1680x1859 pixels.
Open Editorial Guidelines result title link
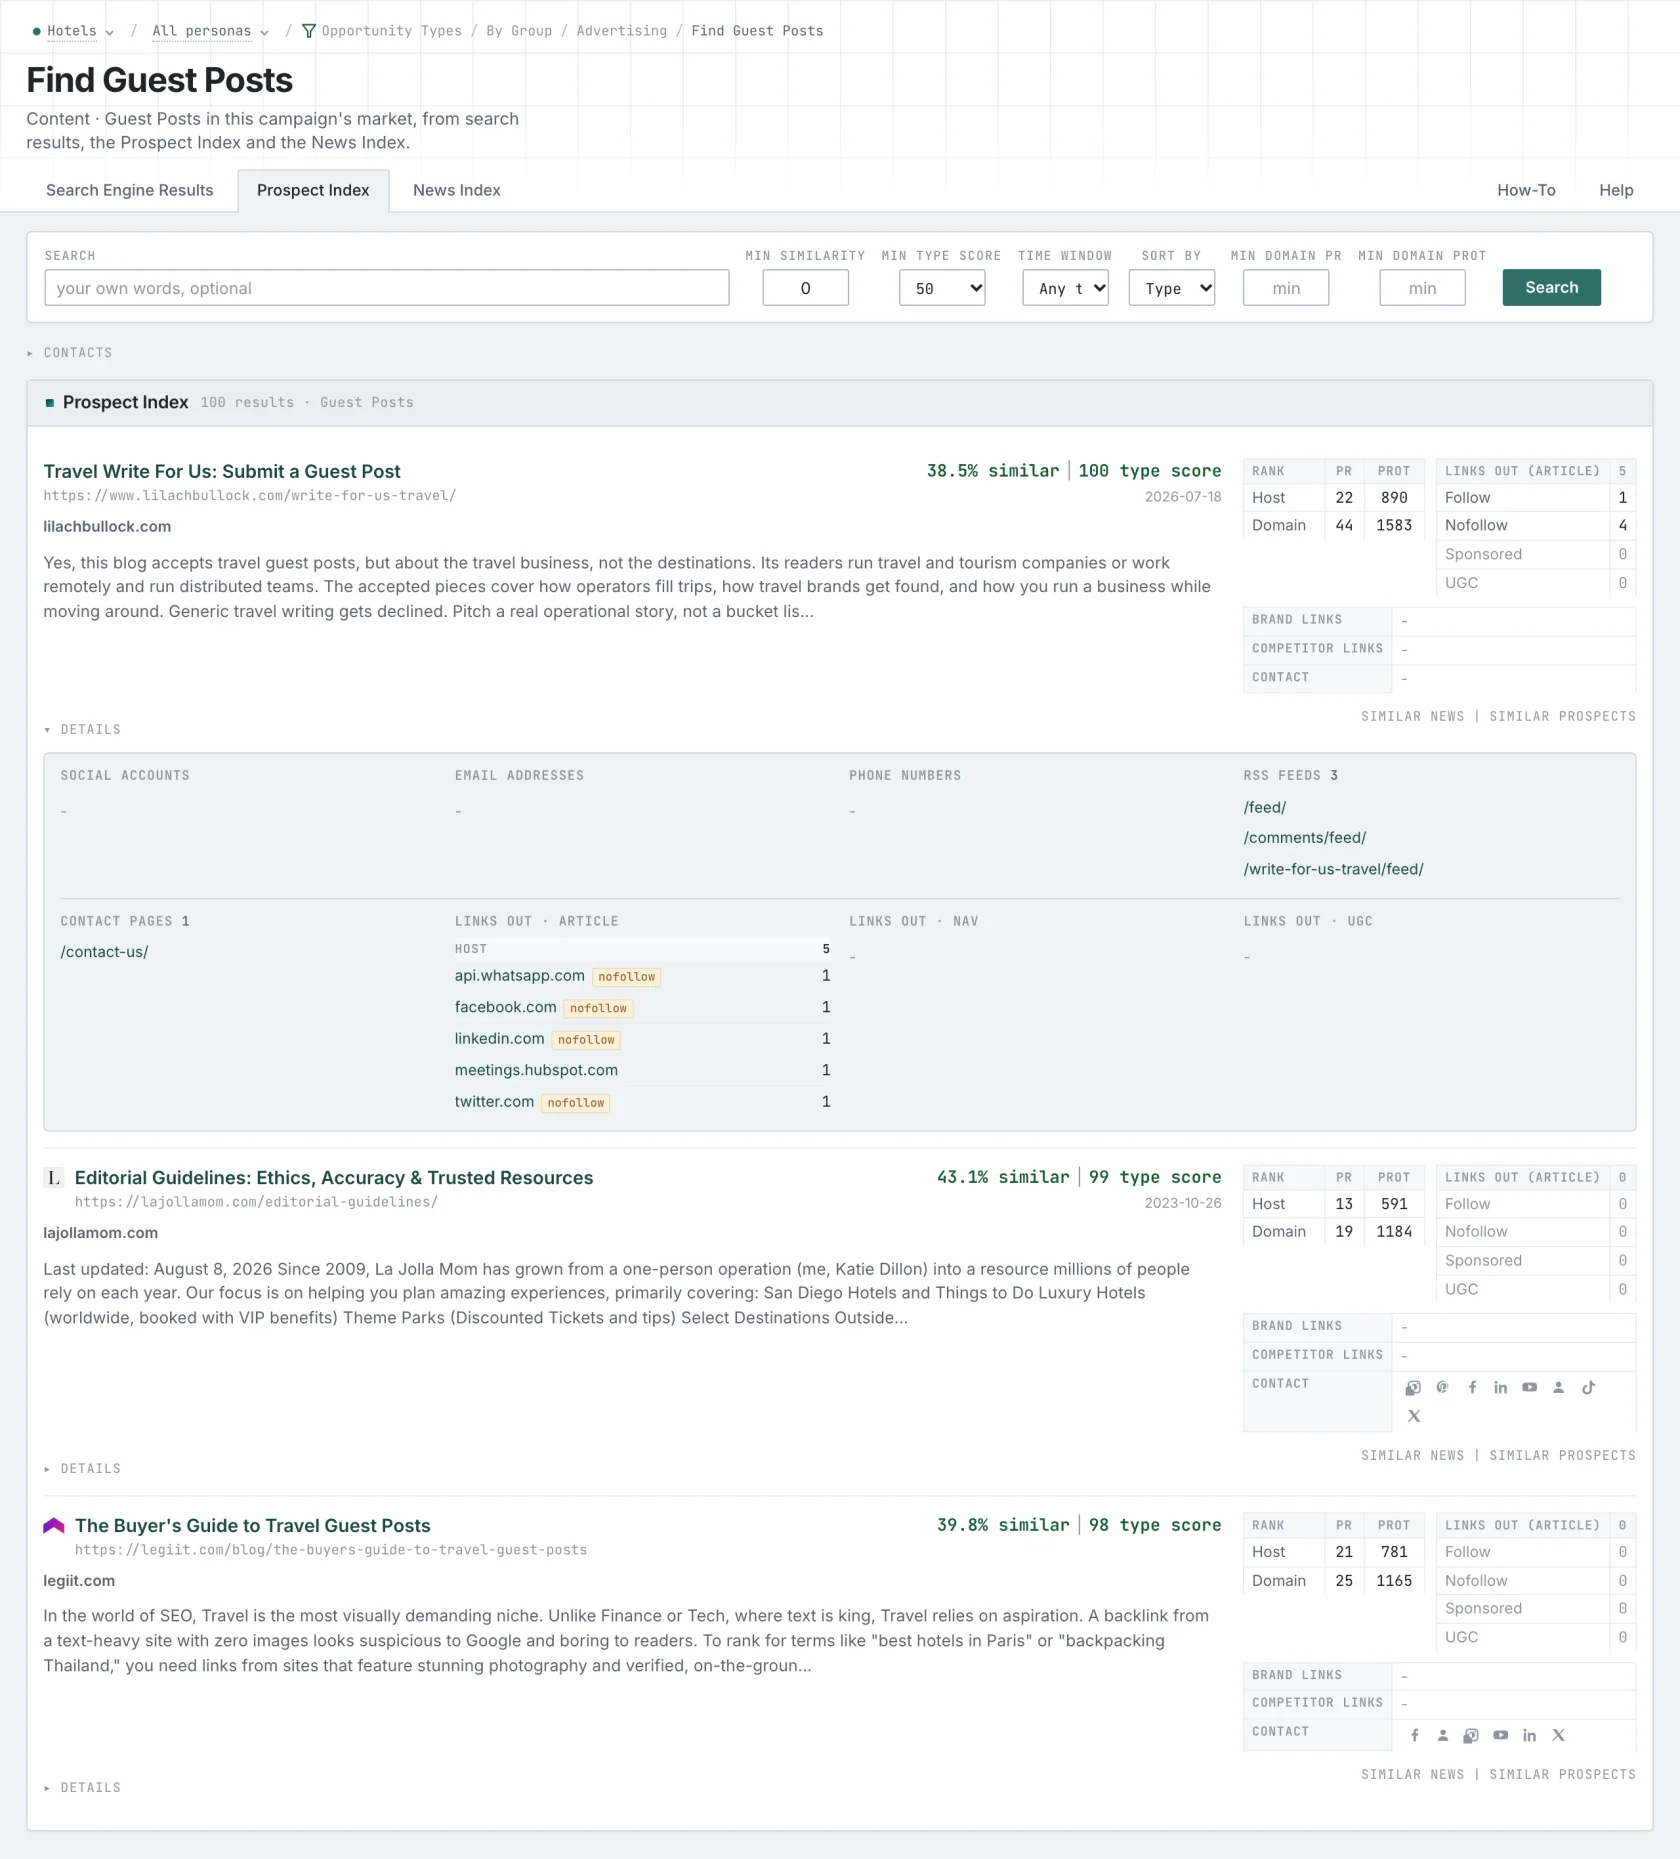point(334,1178)
